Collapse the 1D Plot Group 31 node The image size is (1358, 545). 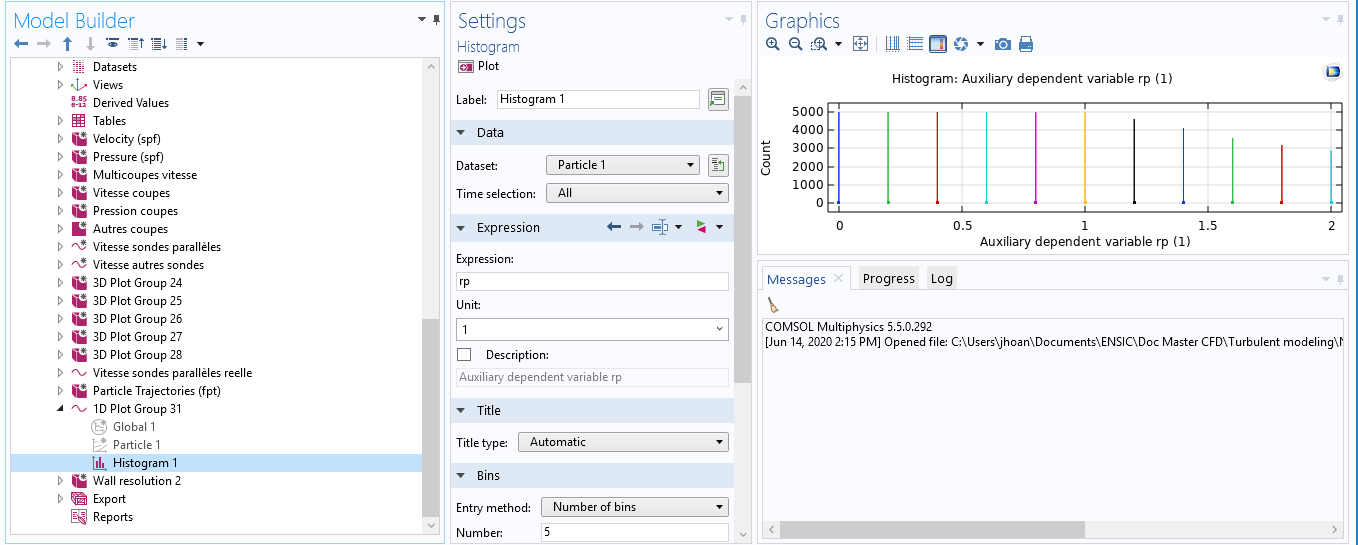click(60, 409)
